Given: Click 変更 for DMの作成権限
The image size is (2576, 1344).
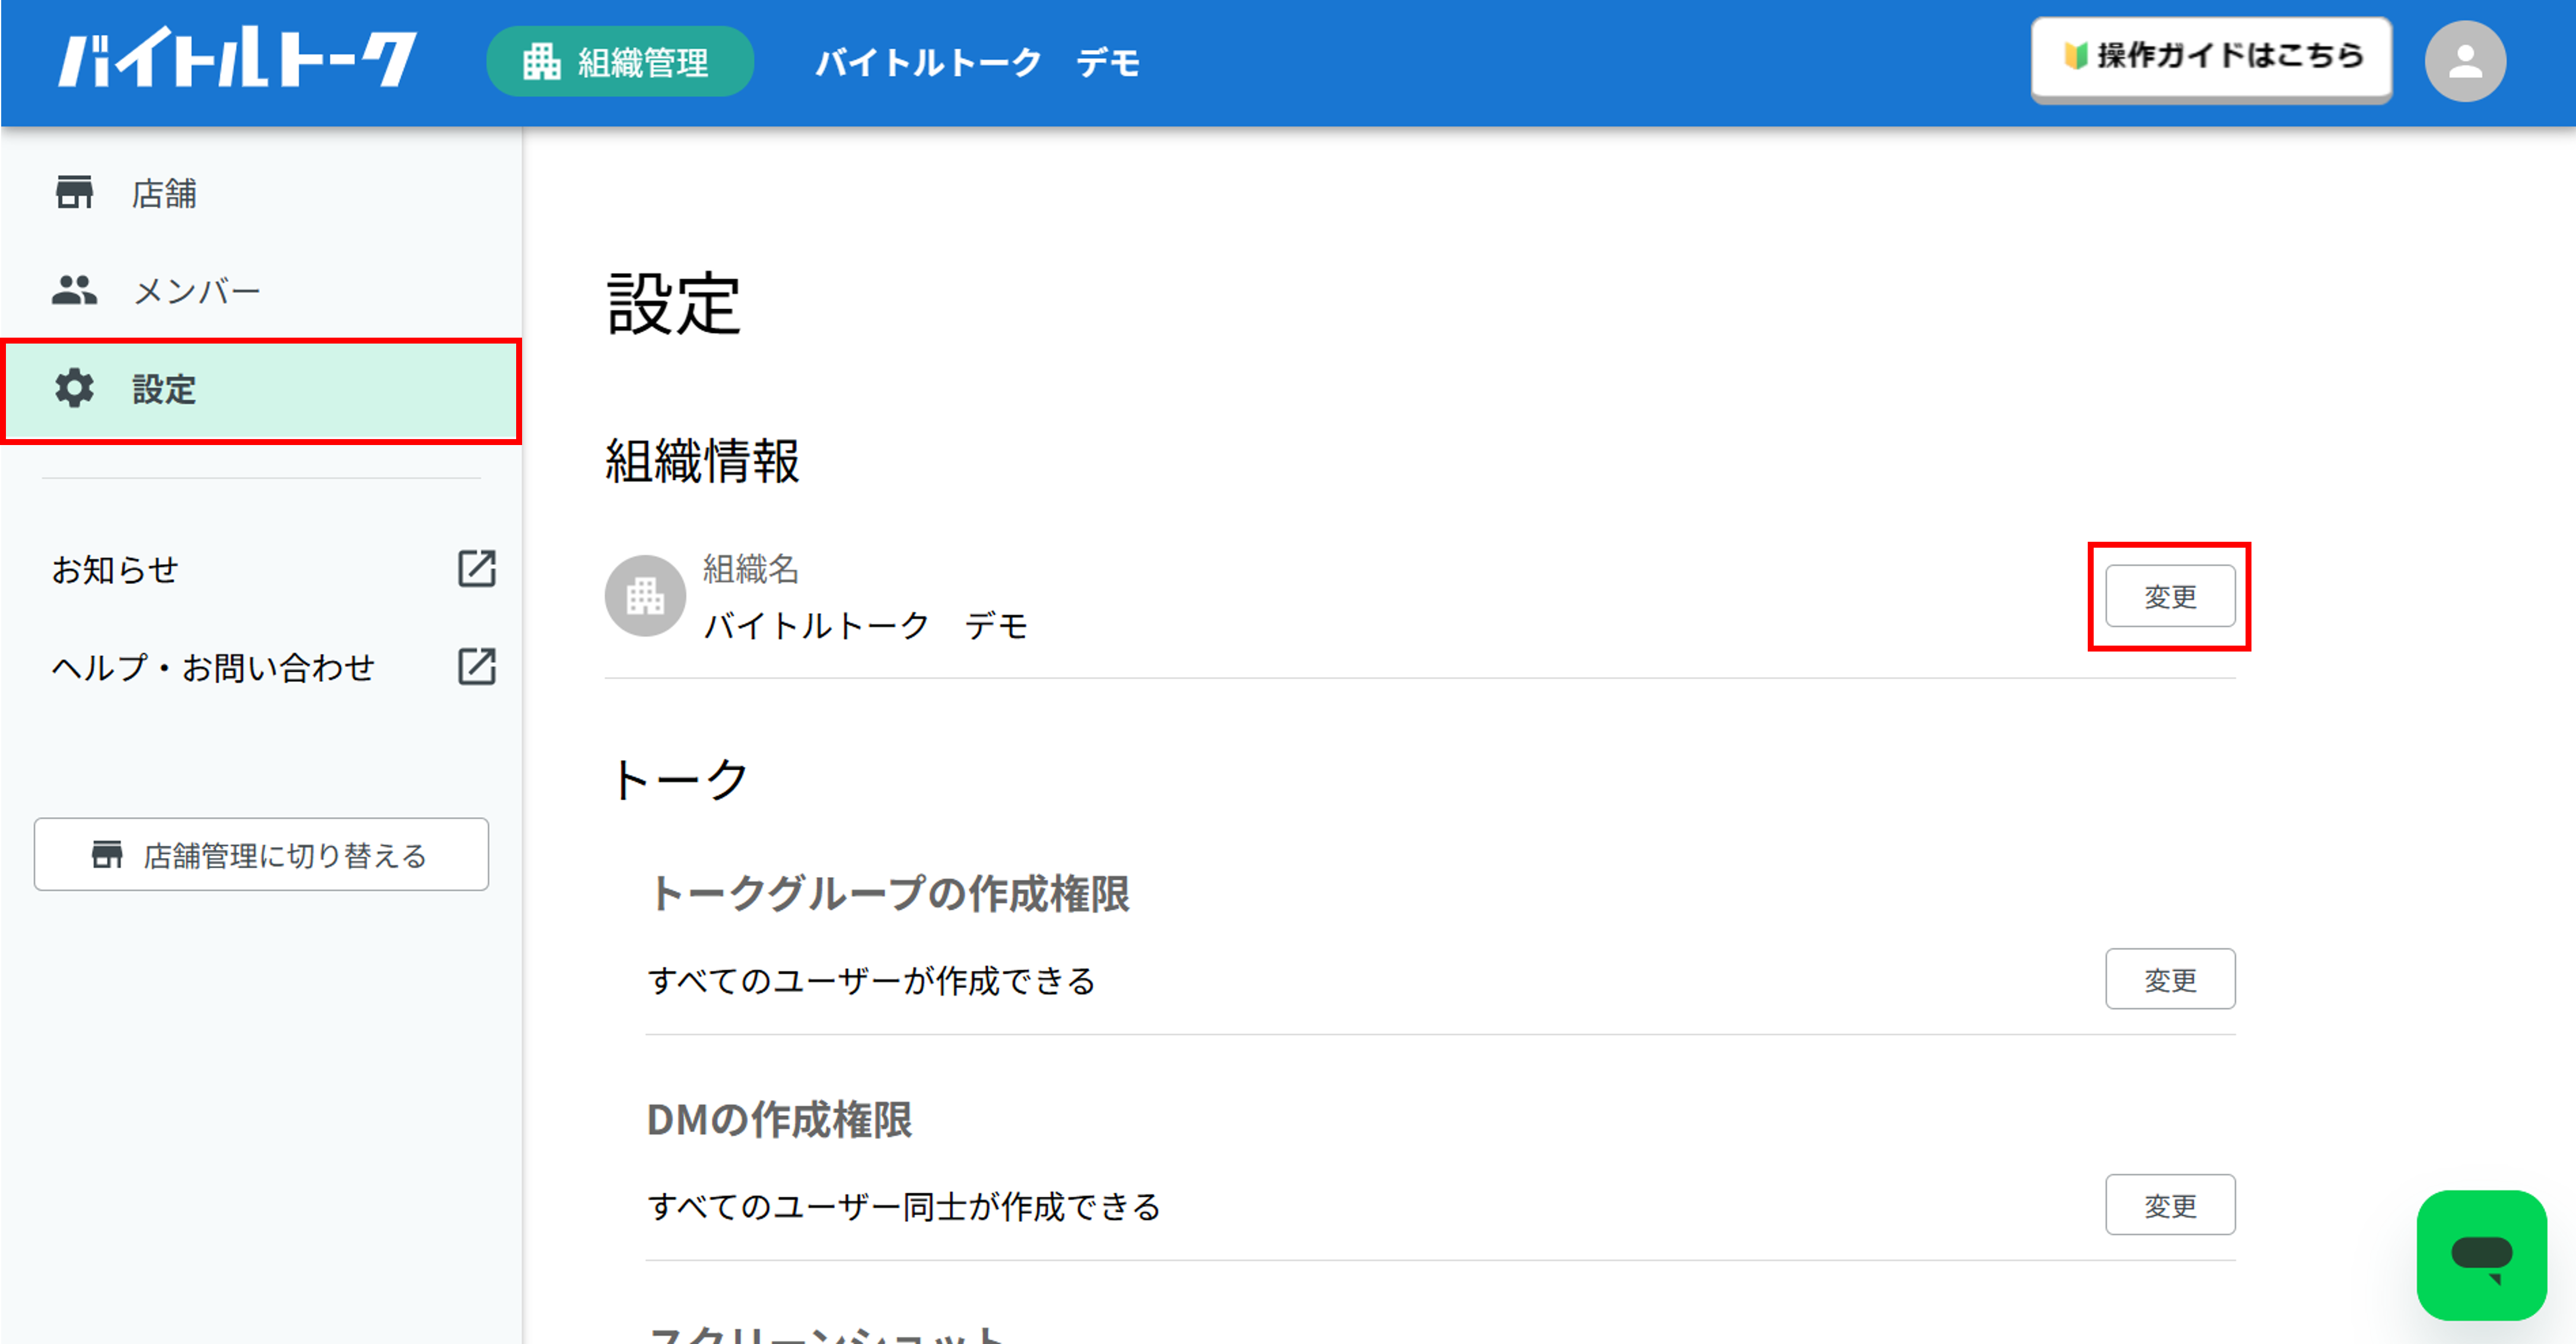Looking at the screenshot, I should tap(2170, 1205).
